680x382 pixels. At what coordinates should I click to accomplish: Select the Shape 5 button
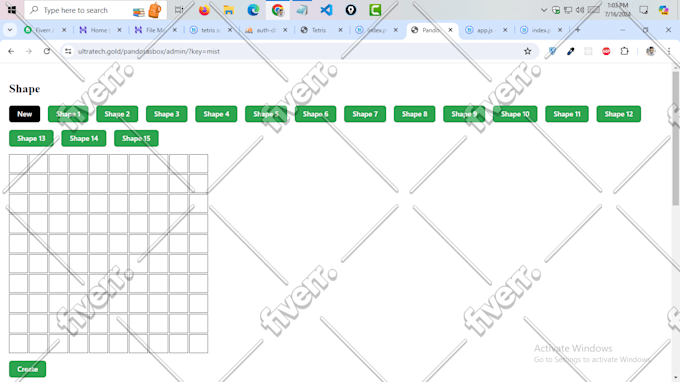[x=266, y=114]
